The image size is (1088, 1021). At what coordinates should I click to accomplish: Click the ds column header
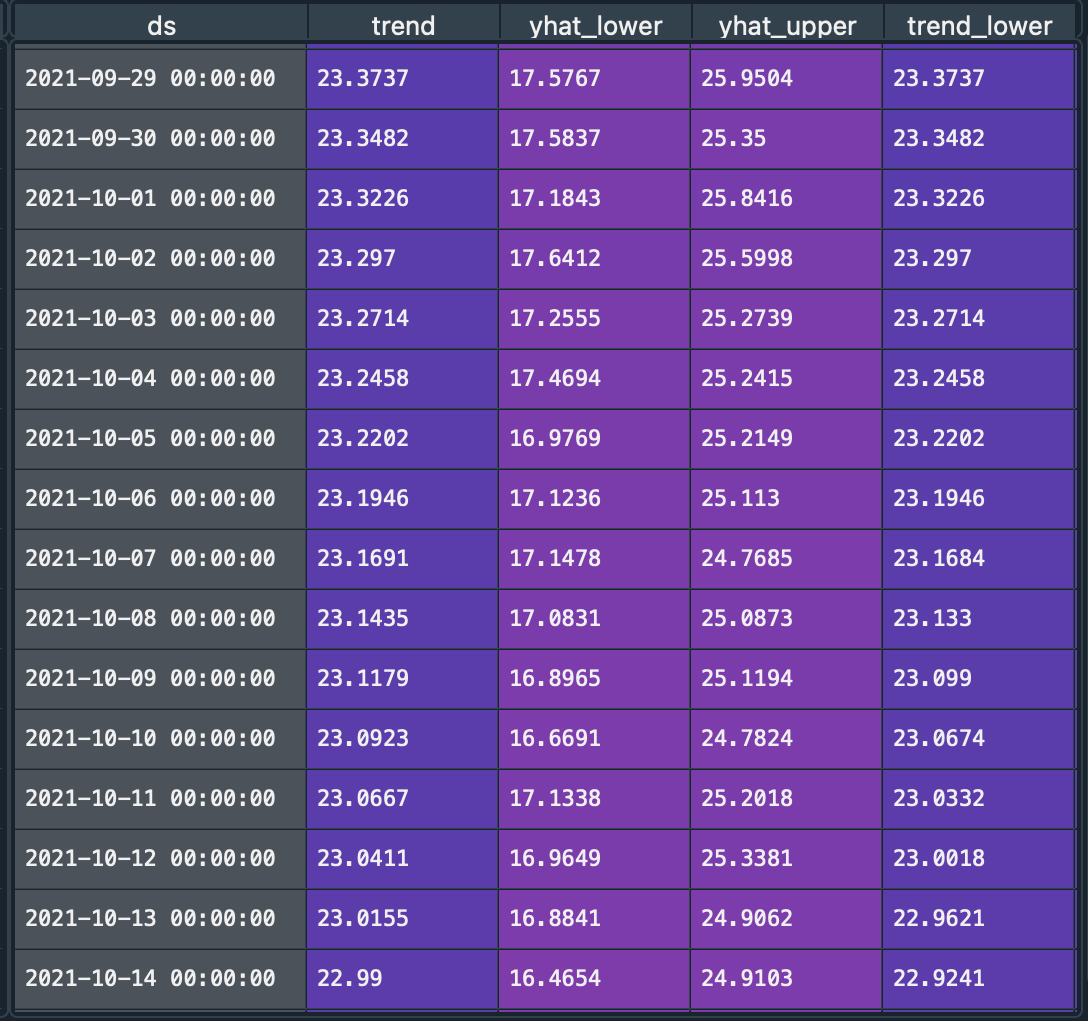click(x=161, y=25)
